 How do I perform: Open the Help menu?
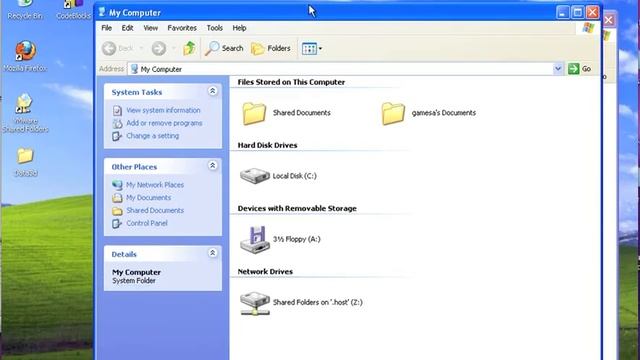239,28
